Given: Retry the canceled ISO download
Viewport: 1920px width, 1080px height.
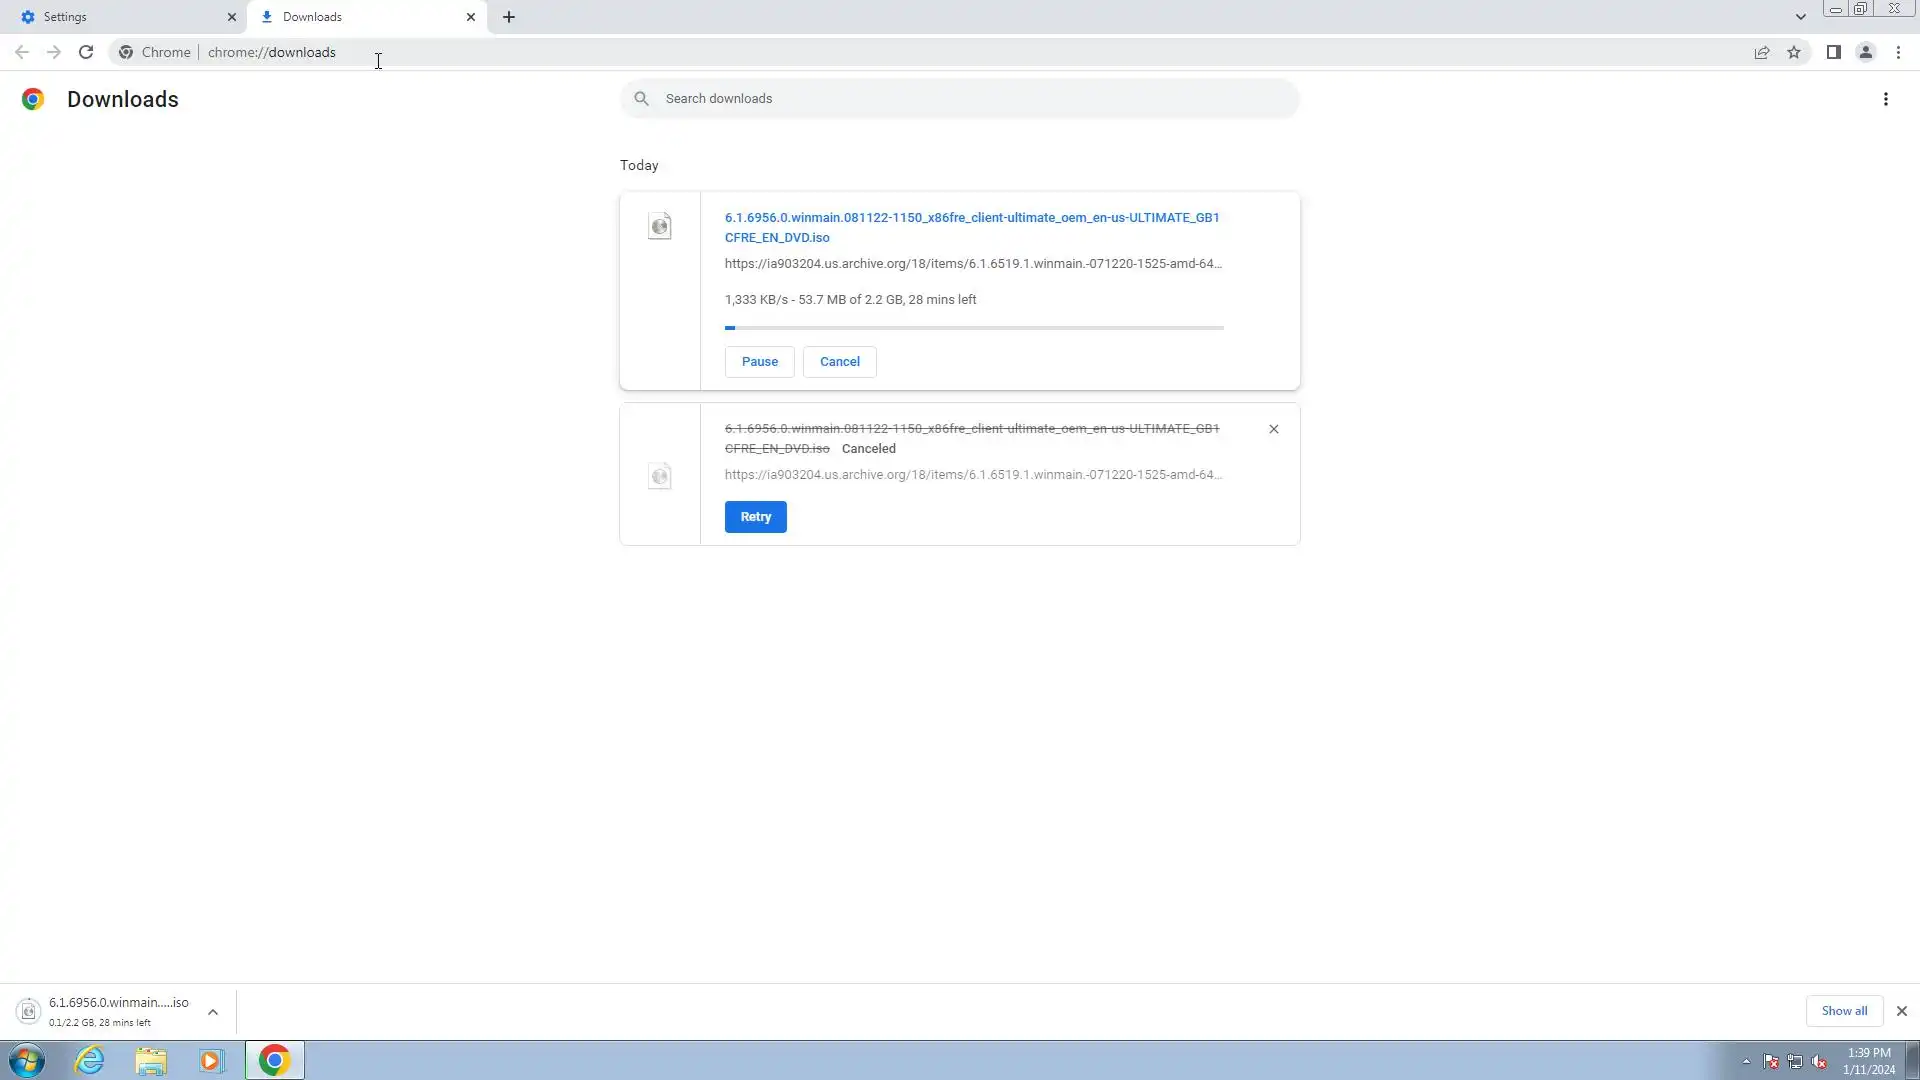Looking at the screenshot, I should point(755,517).
